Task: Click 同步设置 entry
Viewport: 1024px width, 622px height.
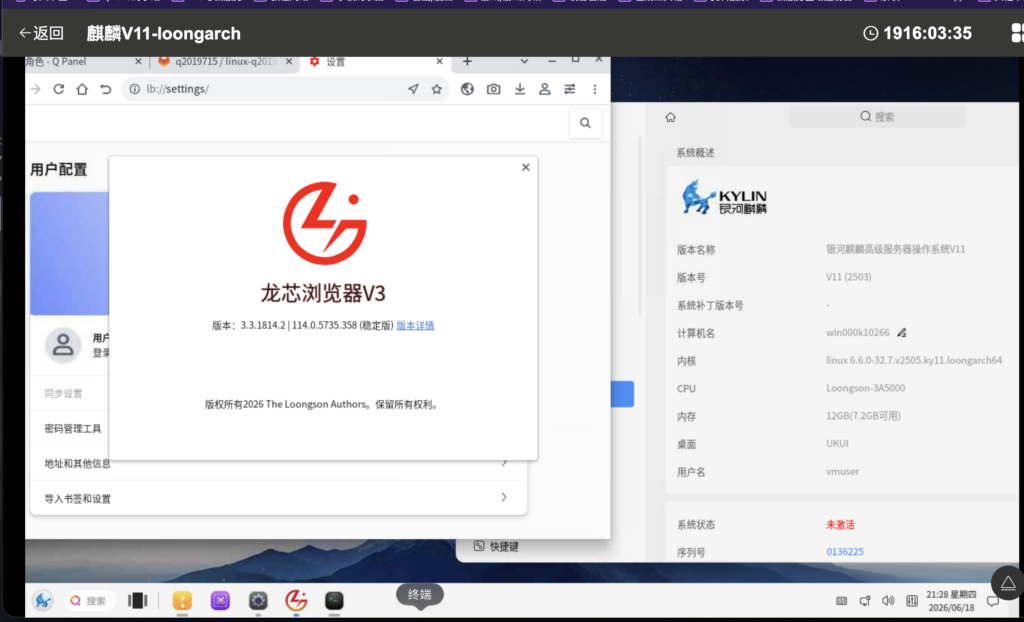Action: pyautogui.click(x=63, y=393)
